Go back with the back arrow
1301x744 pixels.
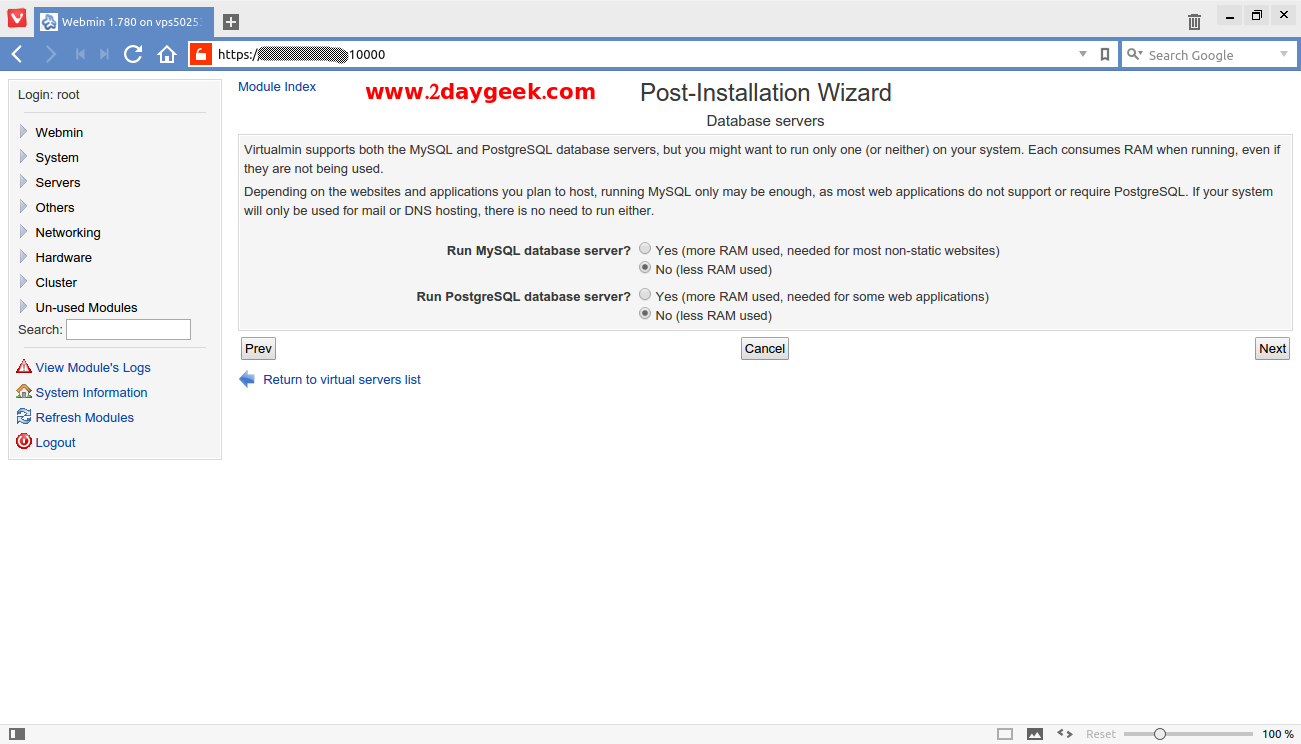point(18,54)
